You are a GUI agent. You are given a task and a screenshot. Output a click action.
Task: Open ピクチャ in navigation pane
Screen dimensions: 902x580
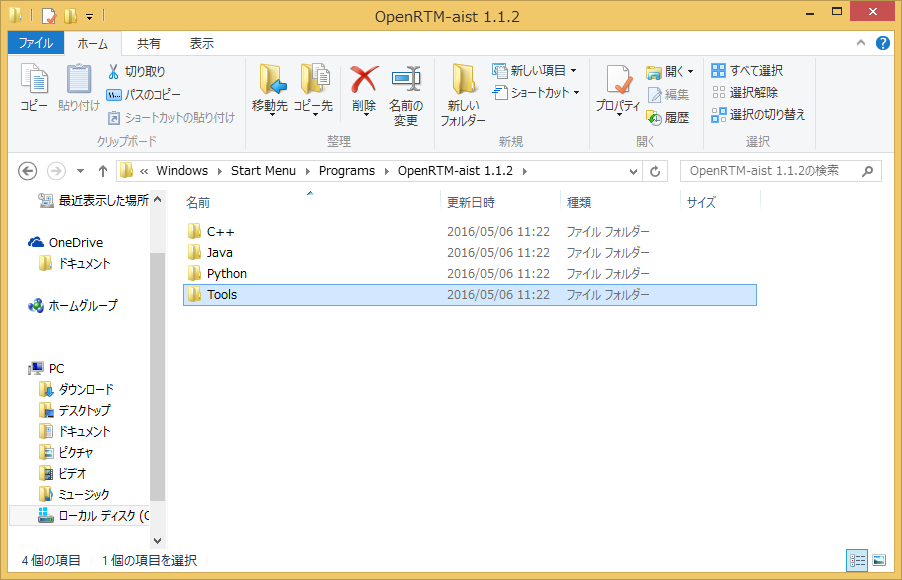66,453
